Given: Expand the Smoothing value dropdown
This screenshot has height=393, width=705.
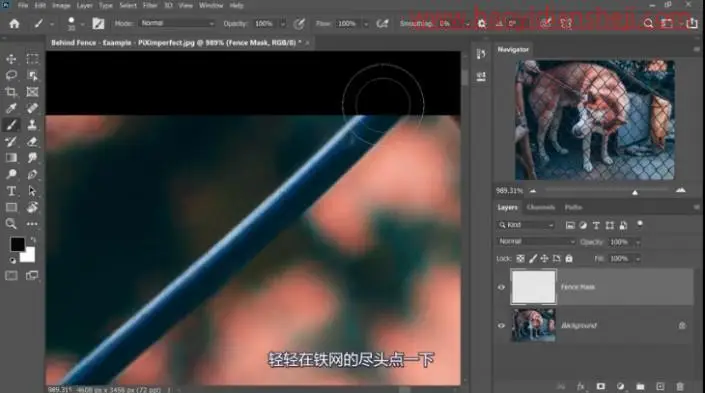Looking at the screenshot, I should coord(468,23).
